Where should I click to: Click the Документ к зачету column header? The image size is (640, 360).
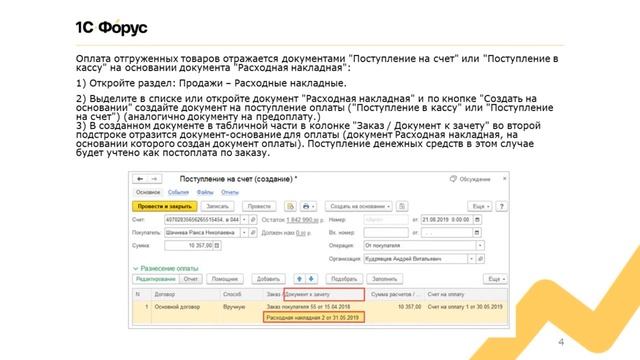(x=324, y=294)
